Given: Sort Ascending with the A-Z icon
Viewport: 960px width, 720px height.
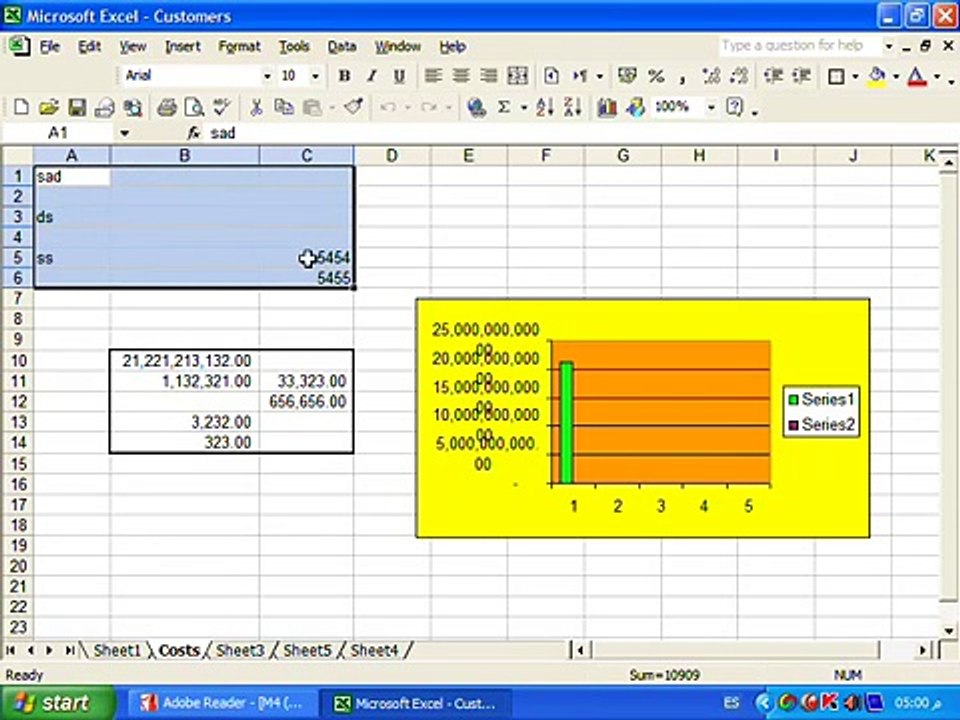Looking at the screenshot, I should (x=545, y=107).
